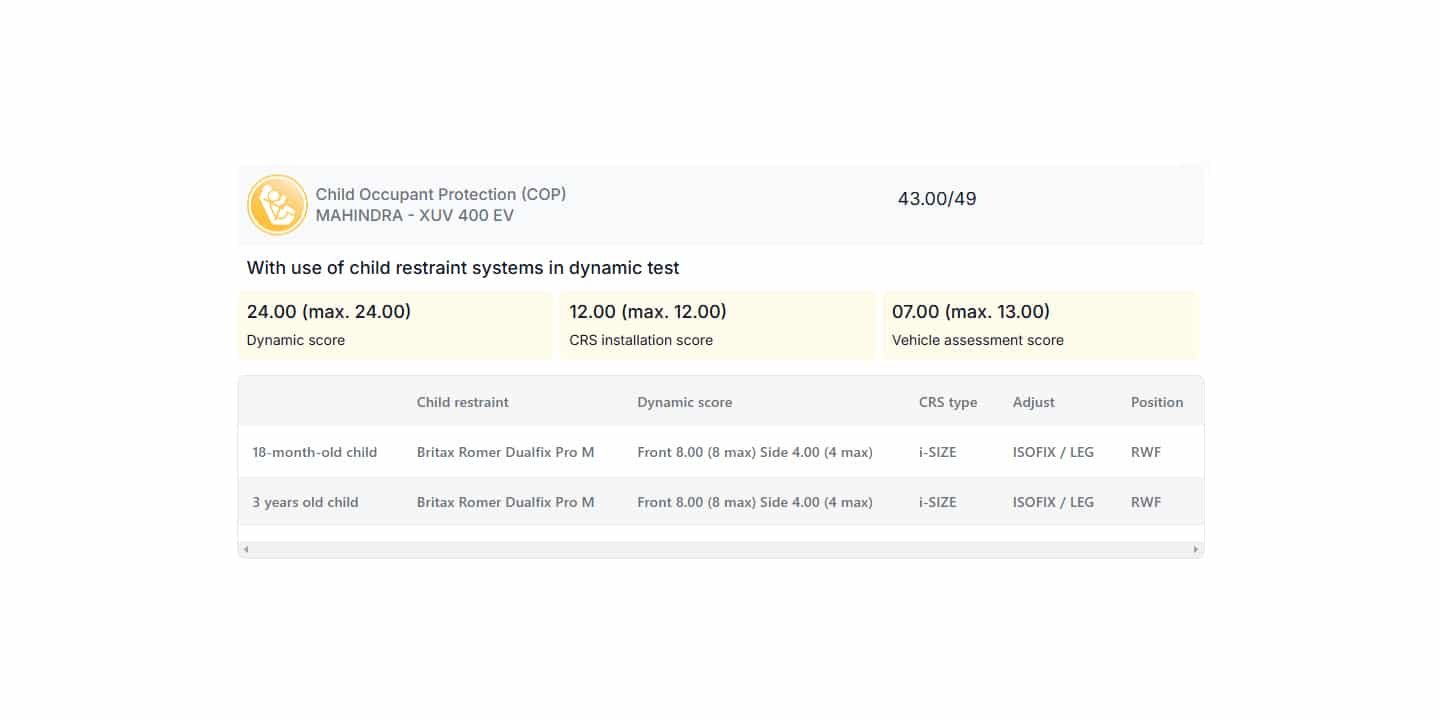This screenshot has width=1440, height=720.
Task: Click the Position column header
Action: [x=1157, y=402]
